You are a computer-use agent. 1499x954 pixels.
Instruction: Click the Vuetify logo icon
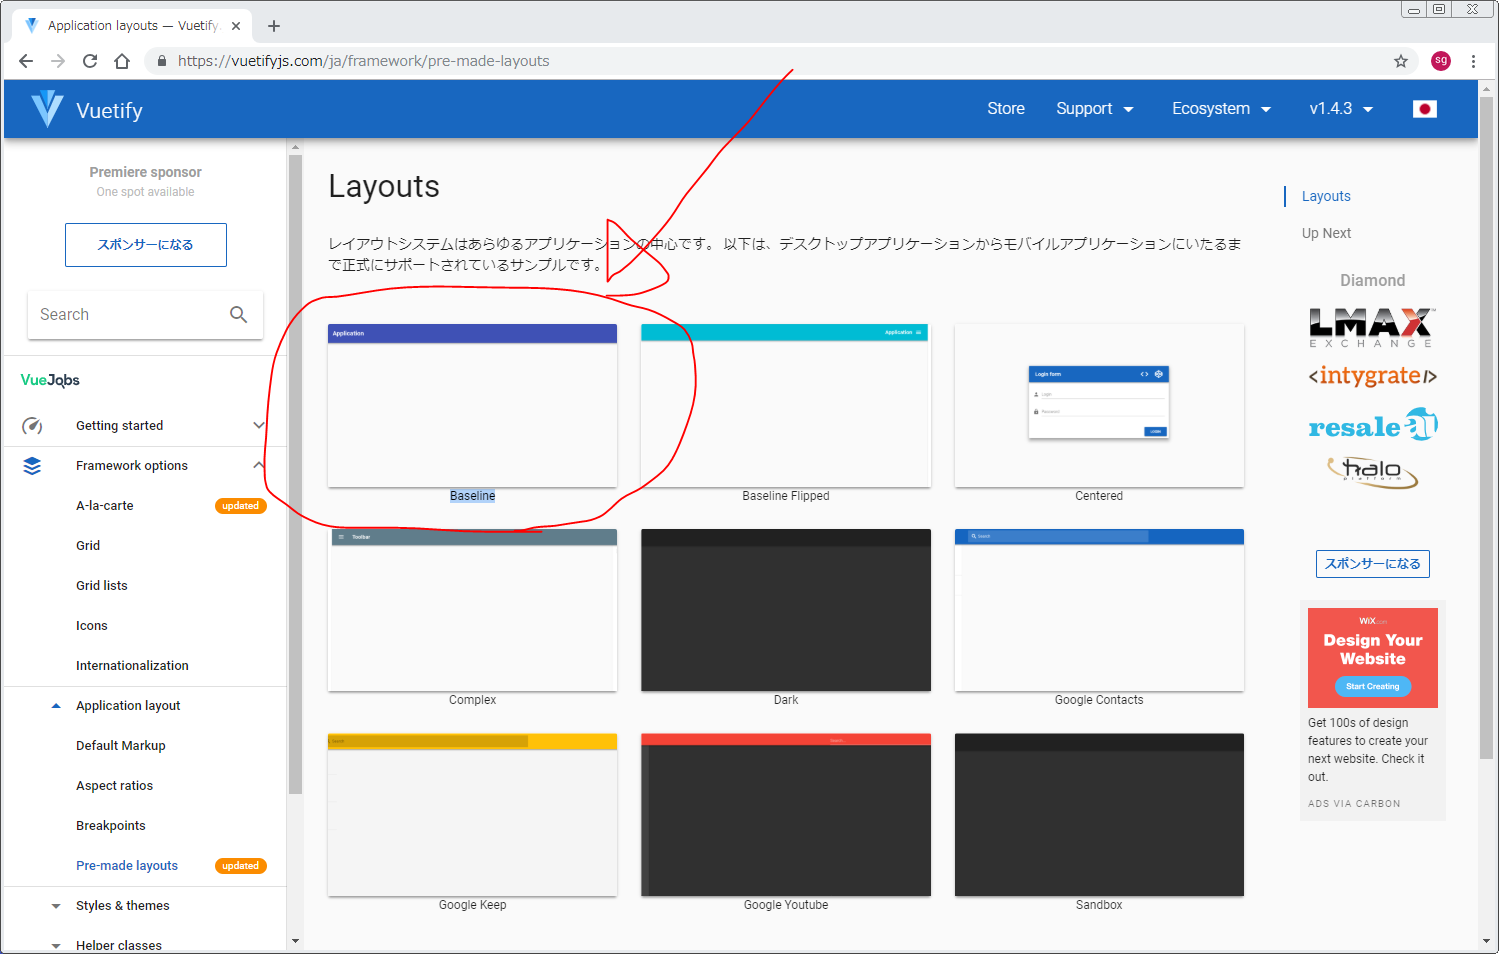(47, 109)
